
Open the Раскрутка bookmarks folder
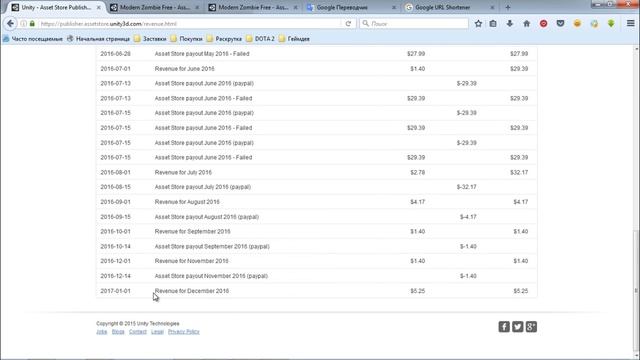224,39
